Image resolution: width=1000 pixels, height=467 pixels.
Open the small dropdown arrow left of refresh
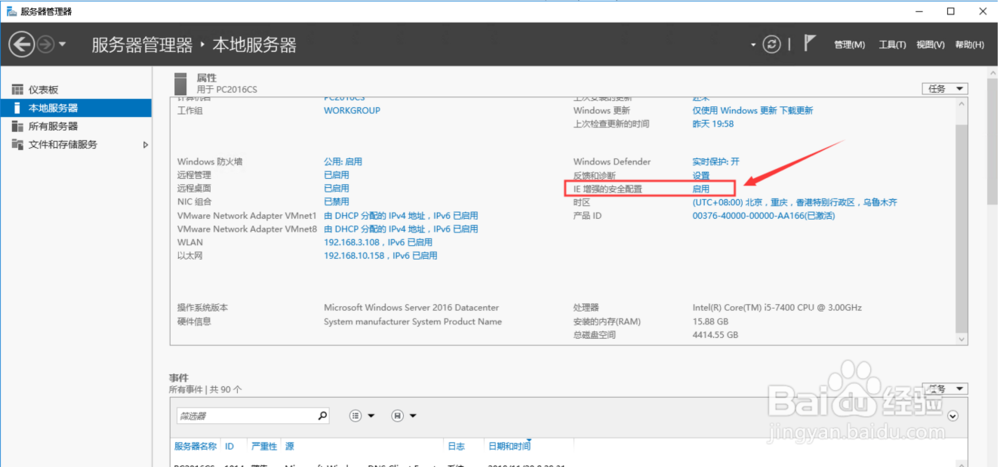pos(753,45)
